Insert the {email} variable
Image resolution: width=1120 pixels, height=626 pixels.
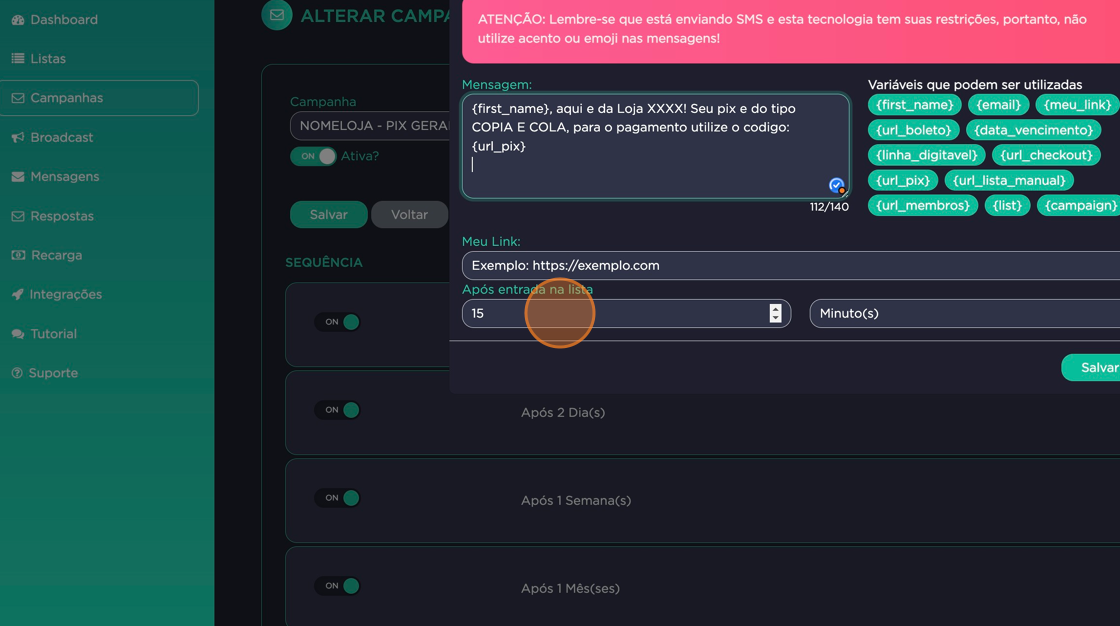[999, 105]
